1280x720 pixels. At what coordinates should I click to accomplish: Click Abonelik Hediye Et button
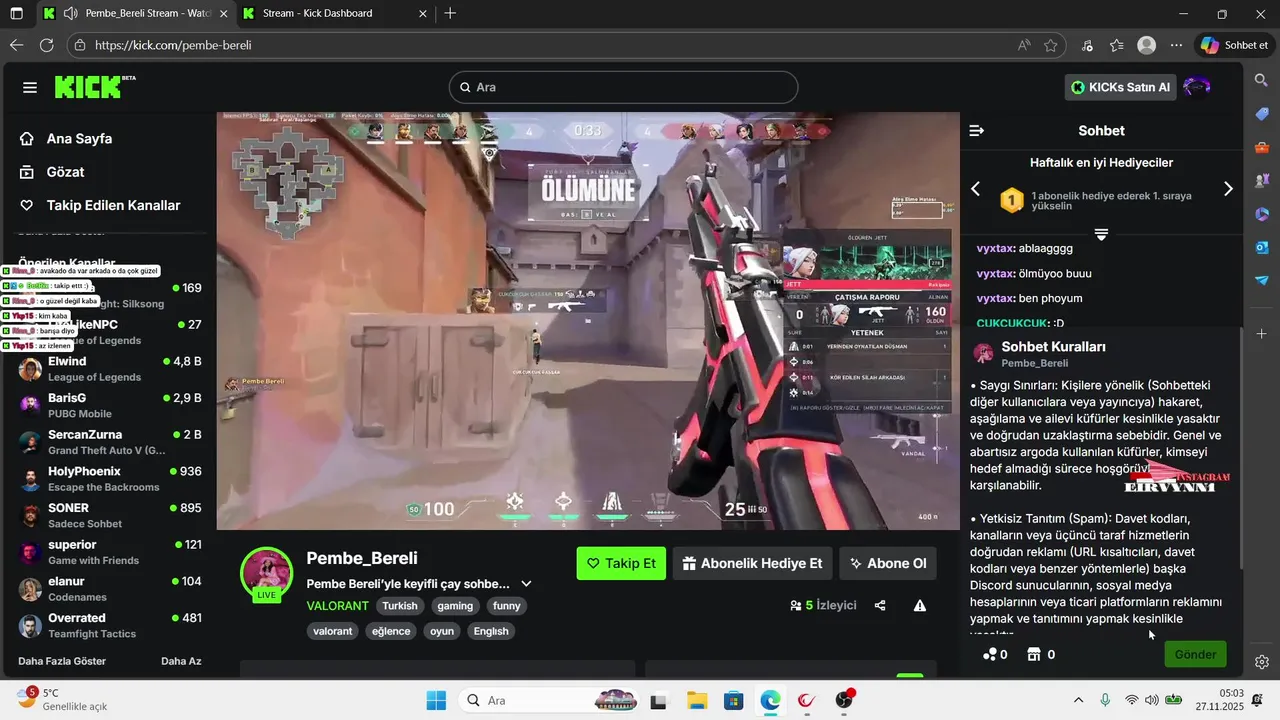[x=753, y=563]
